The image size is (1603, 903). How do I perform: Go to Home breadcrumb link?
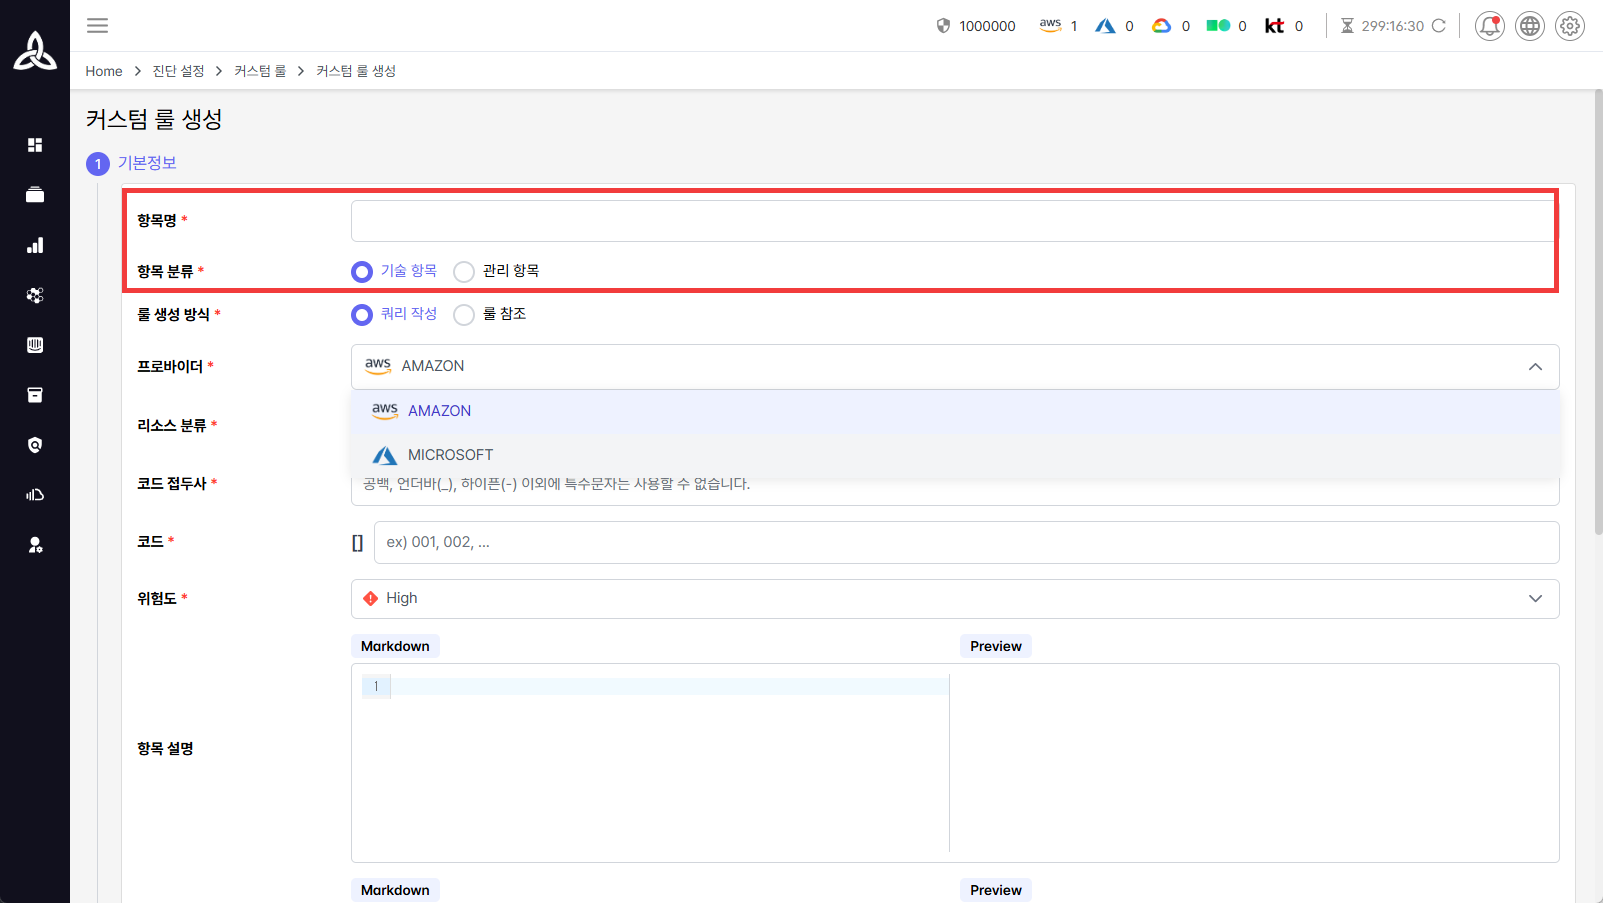click(104, 71)
